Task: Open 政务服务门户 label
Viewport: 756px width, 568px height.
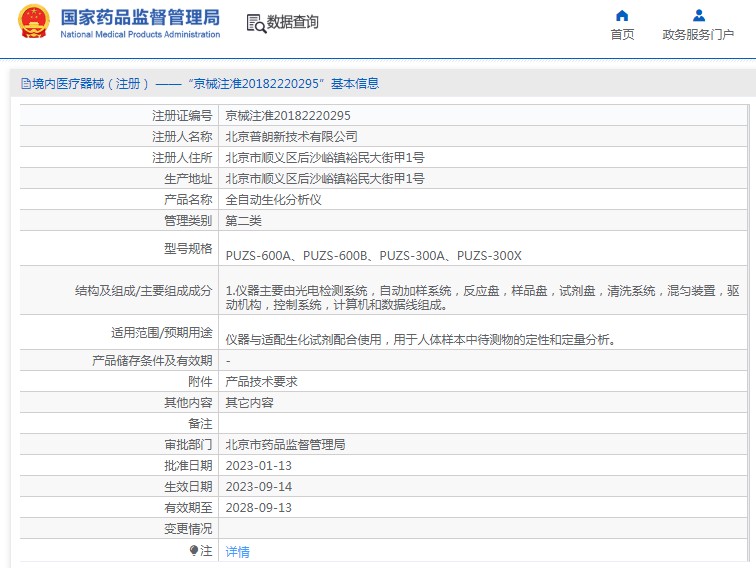Action: click(x=698, y=35)
